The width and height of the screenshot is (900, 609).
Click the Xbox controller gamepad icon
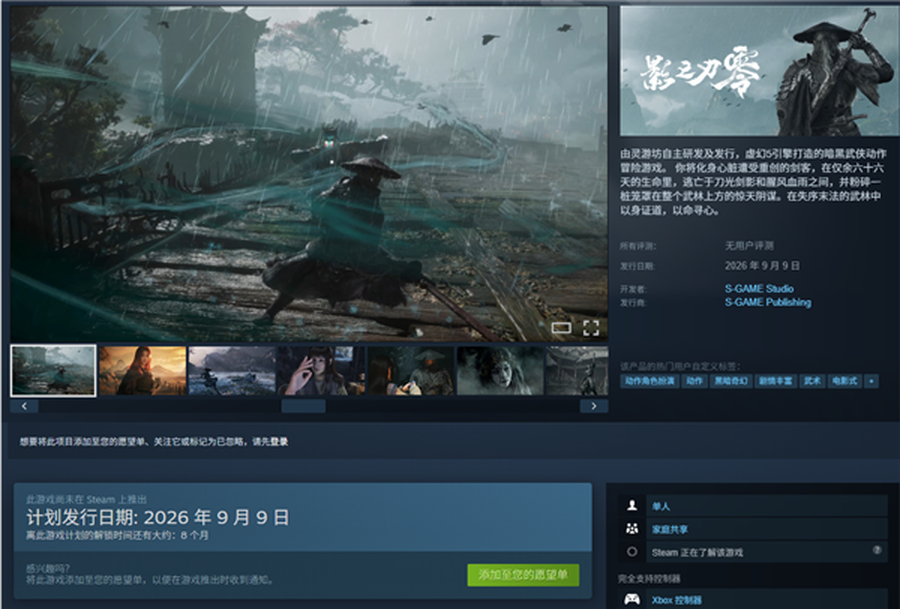coord(632,600)
